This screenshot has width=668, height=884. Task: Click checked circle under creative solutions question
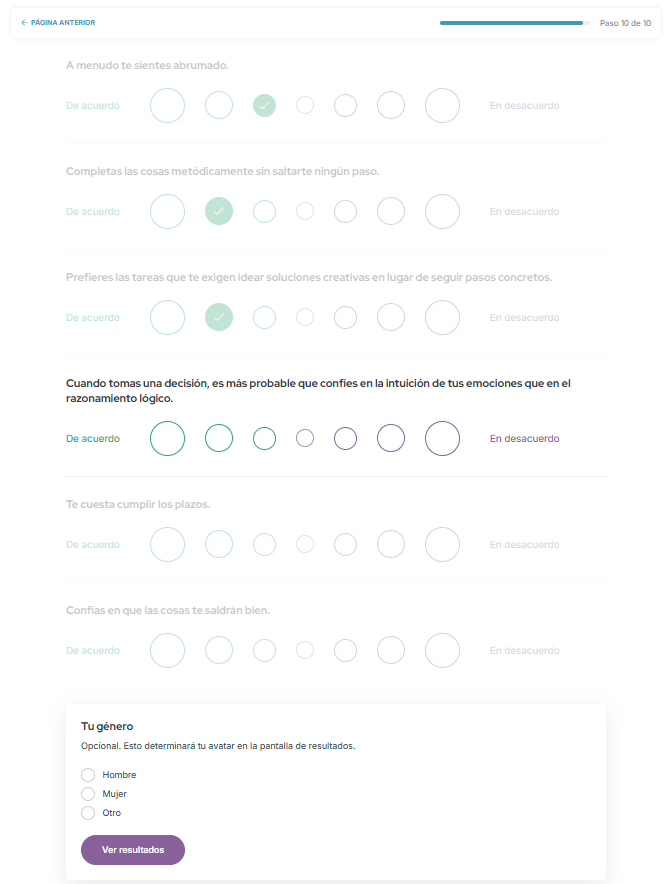(x=219, y=317)
